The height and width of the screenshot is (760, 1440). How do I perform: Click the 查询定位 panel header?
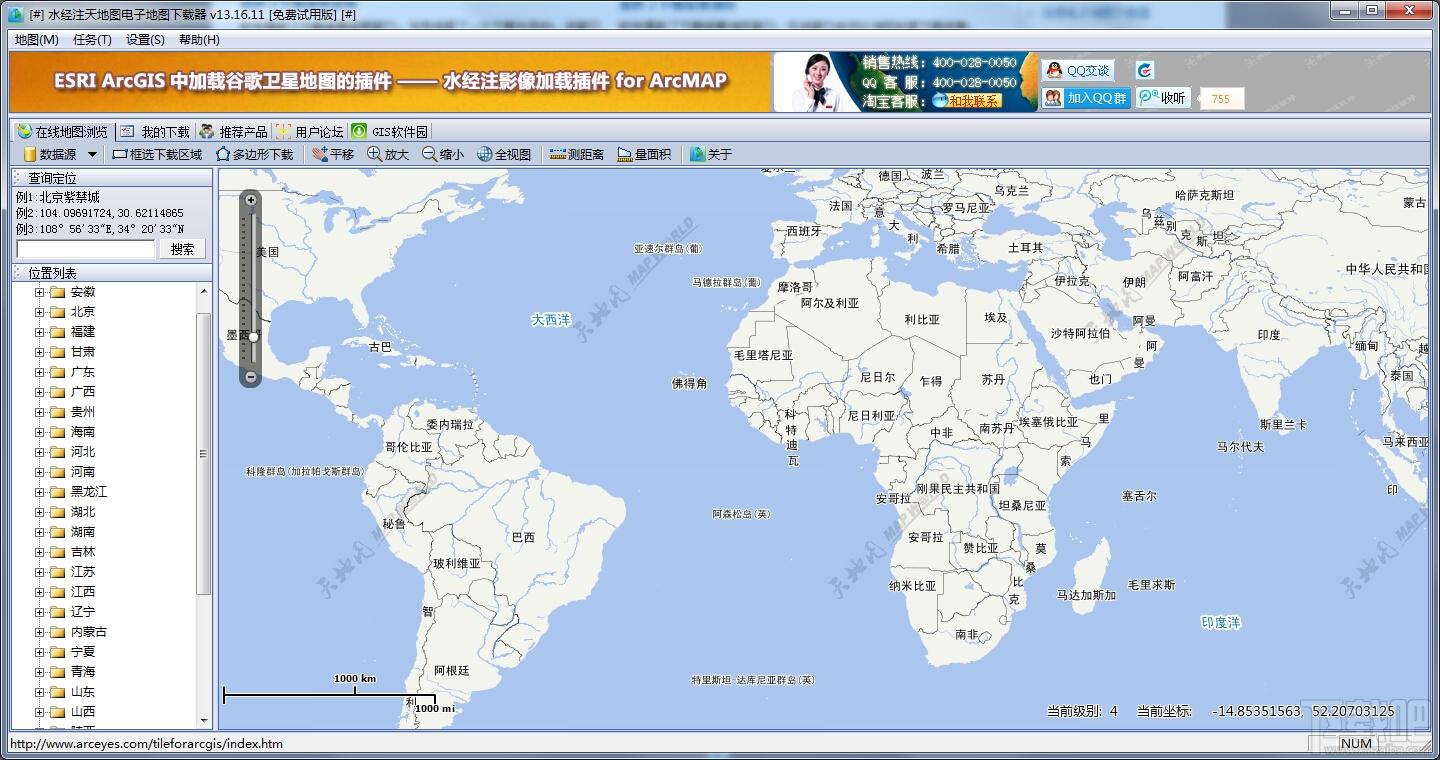pos(111,178)
